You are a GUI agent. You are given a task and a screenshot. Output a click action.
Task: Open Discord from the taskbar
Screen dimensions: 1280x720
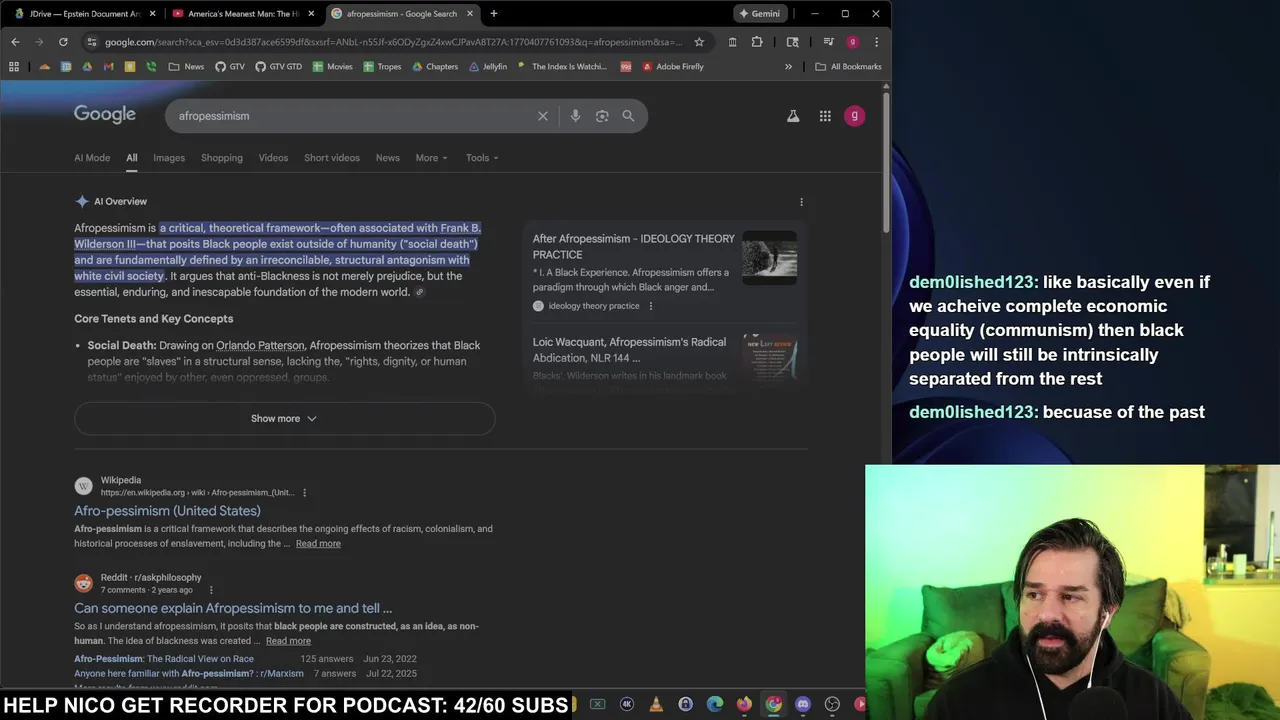pyautogui.click(x=803, y=704)
